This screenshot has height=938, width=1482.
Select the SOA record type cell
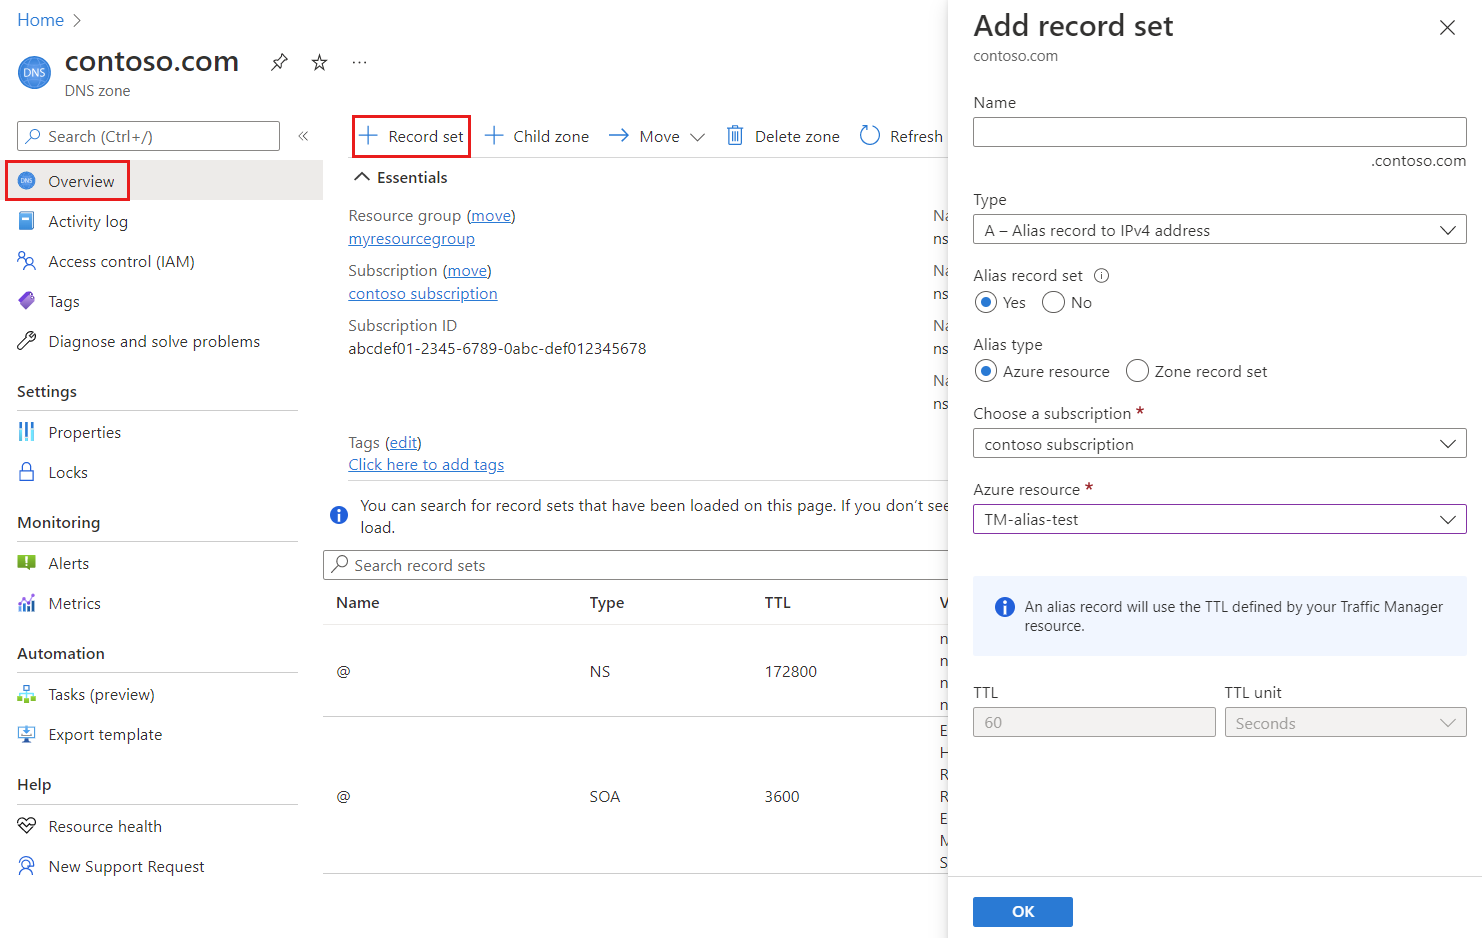tap(605, 796)
